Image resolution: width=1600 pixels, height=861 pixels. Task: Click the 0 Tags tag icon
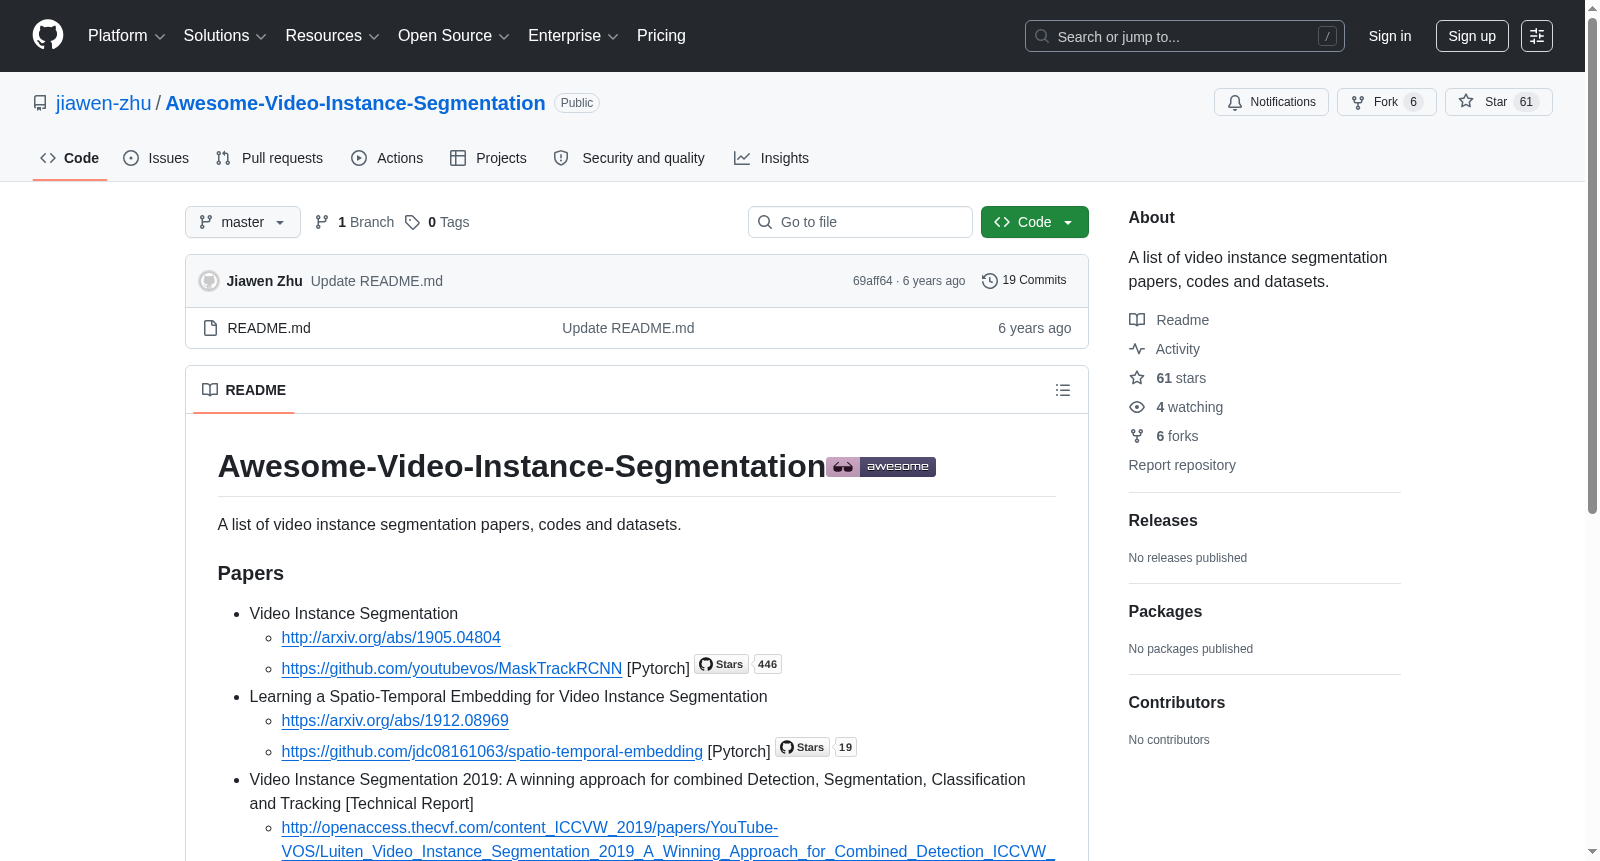point(412,222)
